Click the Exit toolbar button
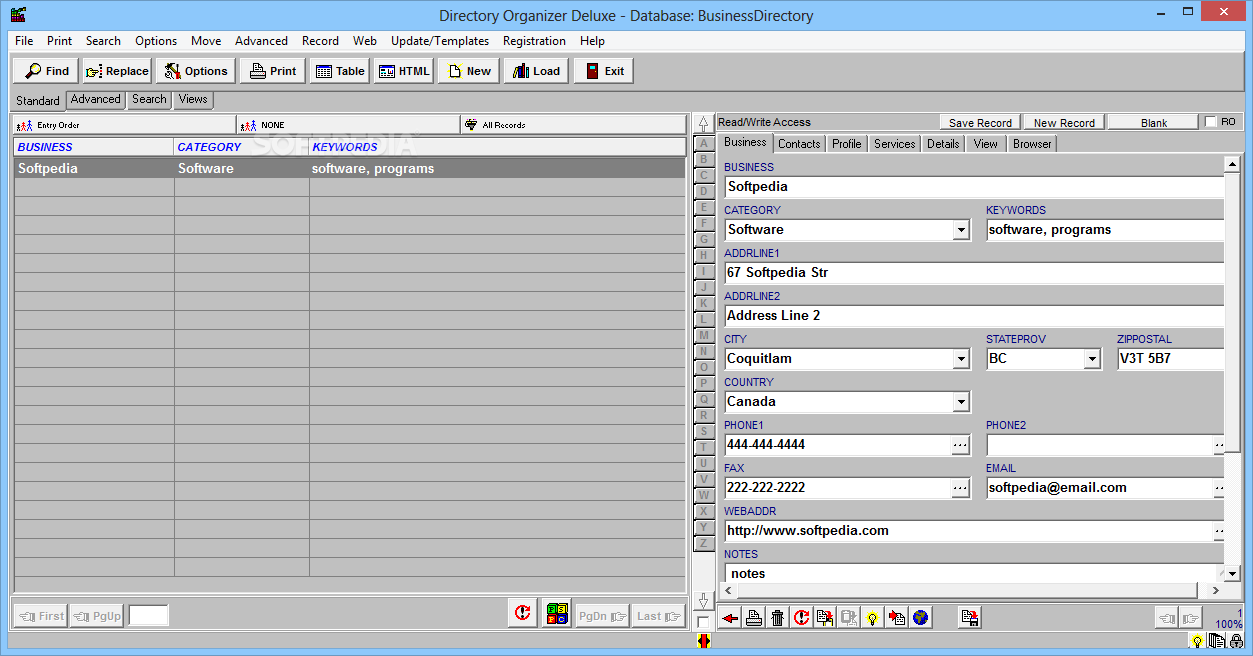This screenshot has width=1253, height=656. (x=603, y=71)
